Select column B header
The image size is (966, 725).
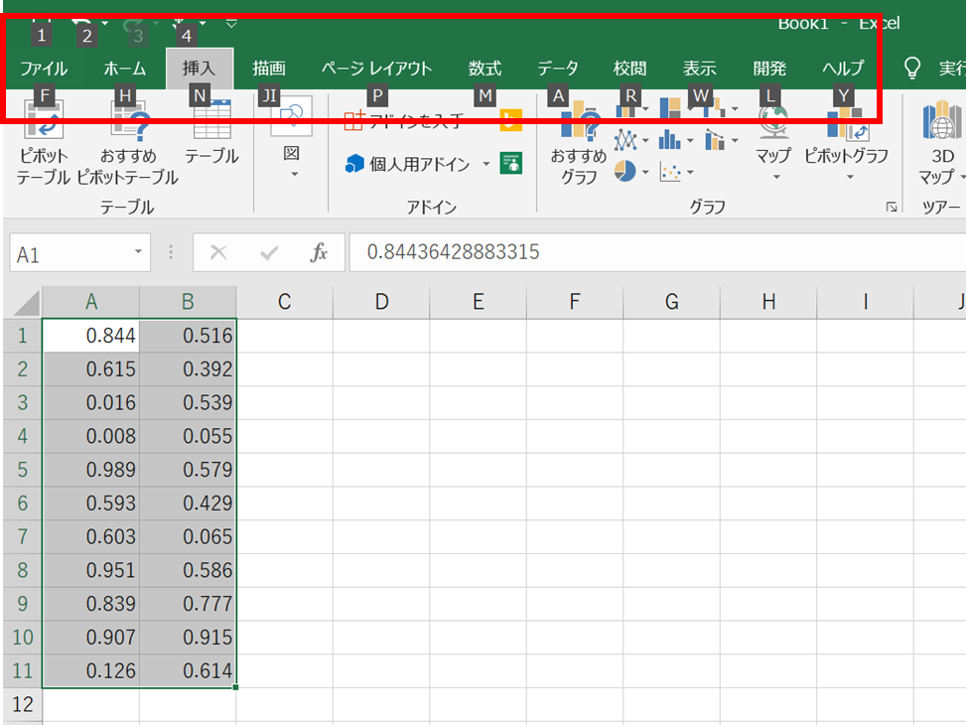pos(188,302)
